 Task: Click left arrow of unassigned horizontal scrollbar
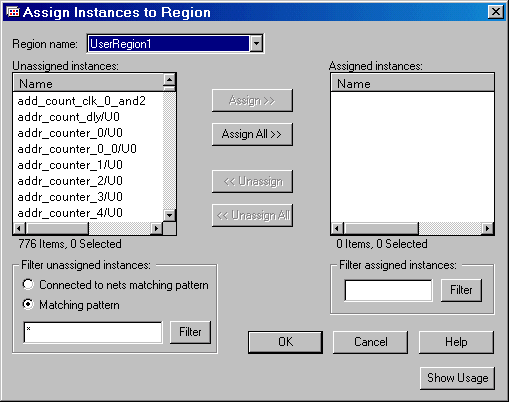[19, 228]
